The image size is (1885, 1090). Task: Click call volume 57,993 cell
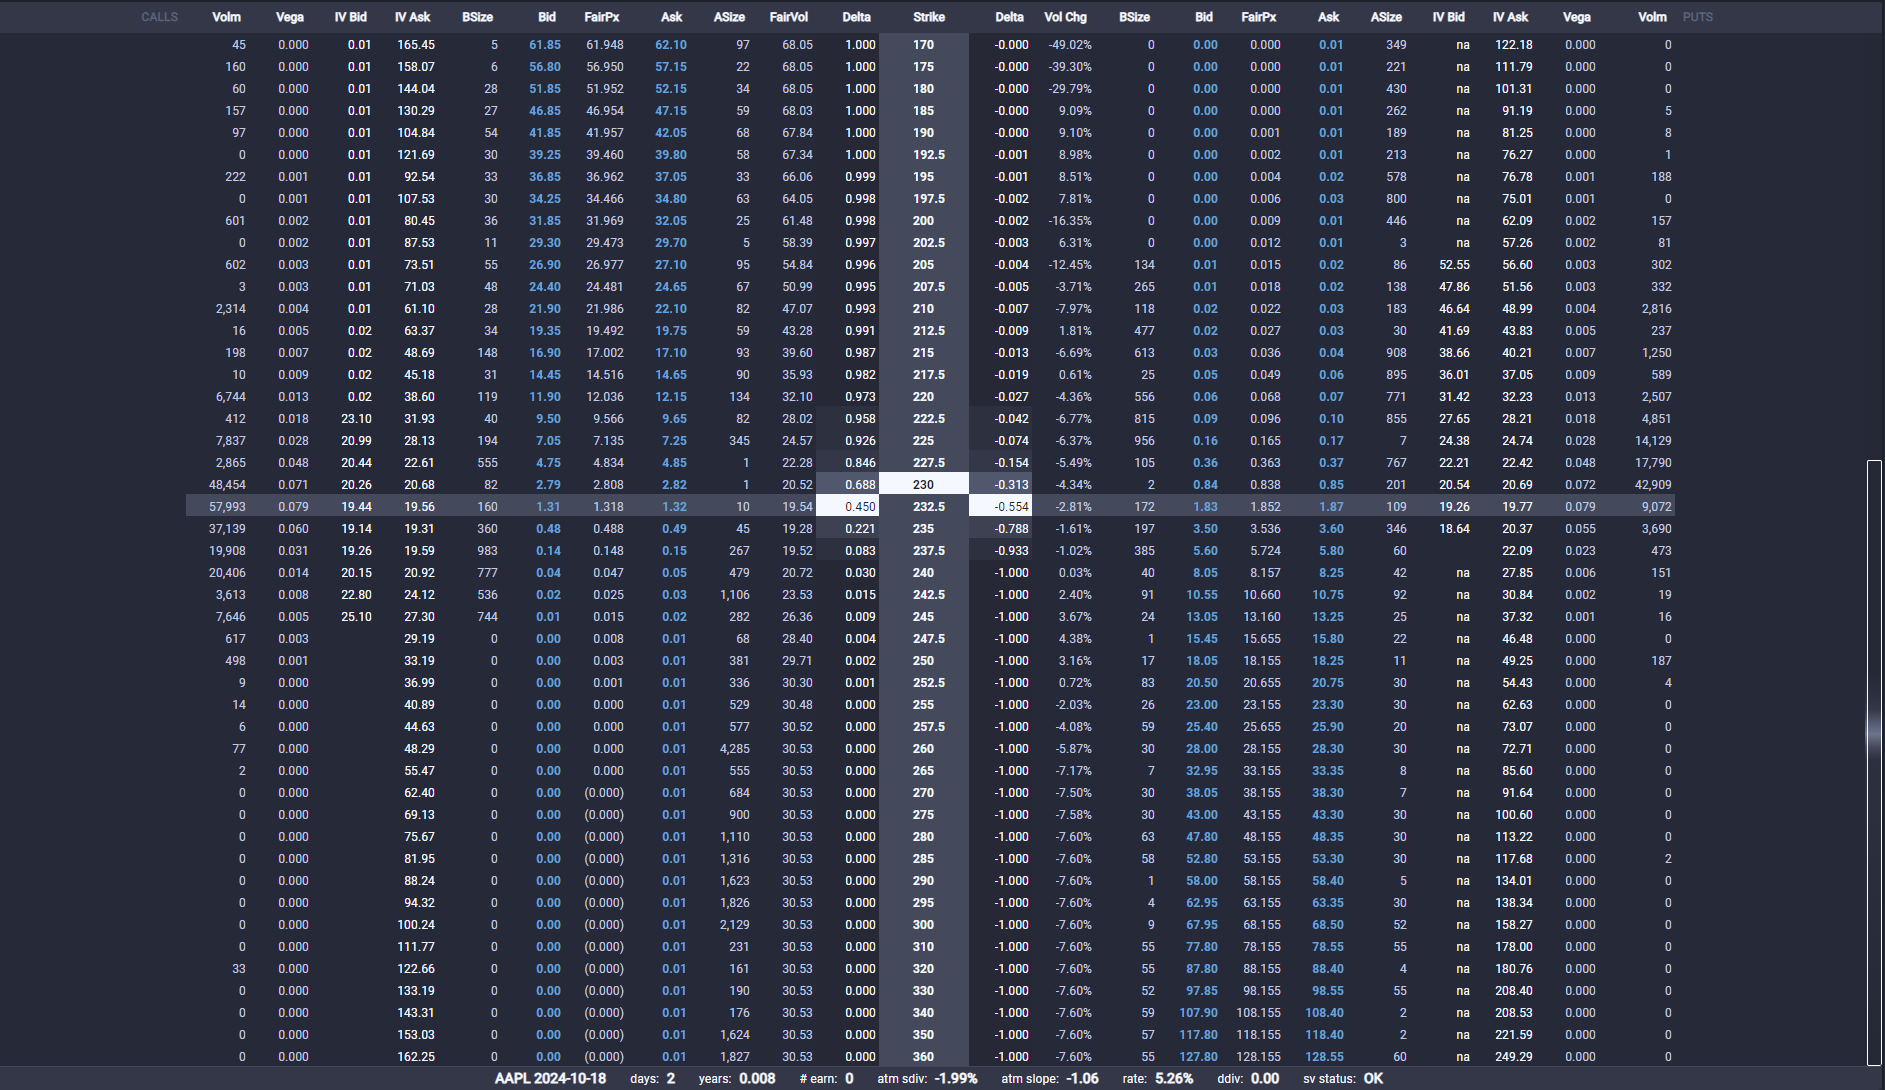point(227,507)
